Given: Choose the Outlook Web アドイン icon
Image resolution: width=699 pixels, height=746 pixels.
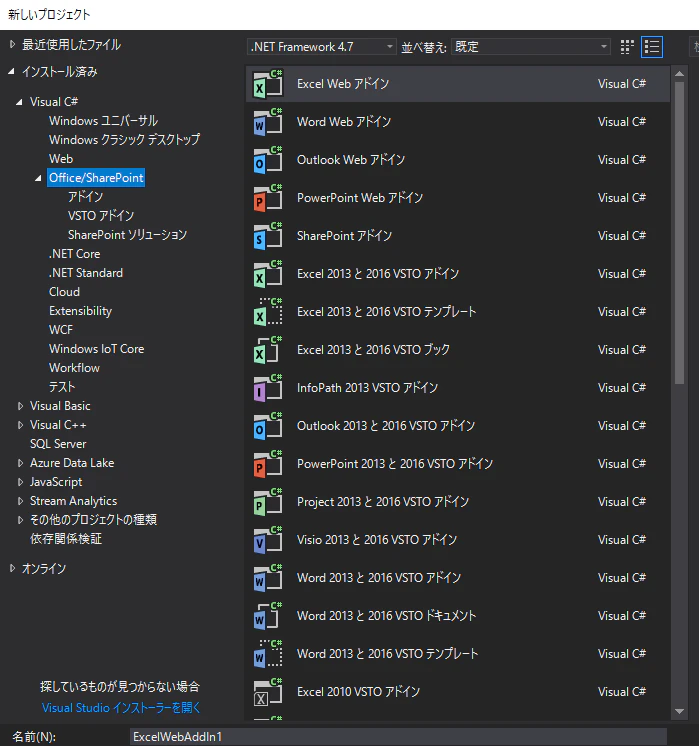Looking at the screenshot, I should pyautogui.click(x=268, y=160).
